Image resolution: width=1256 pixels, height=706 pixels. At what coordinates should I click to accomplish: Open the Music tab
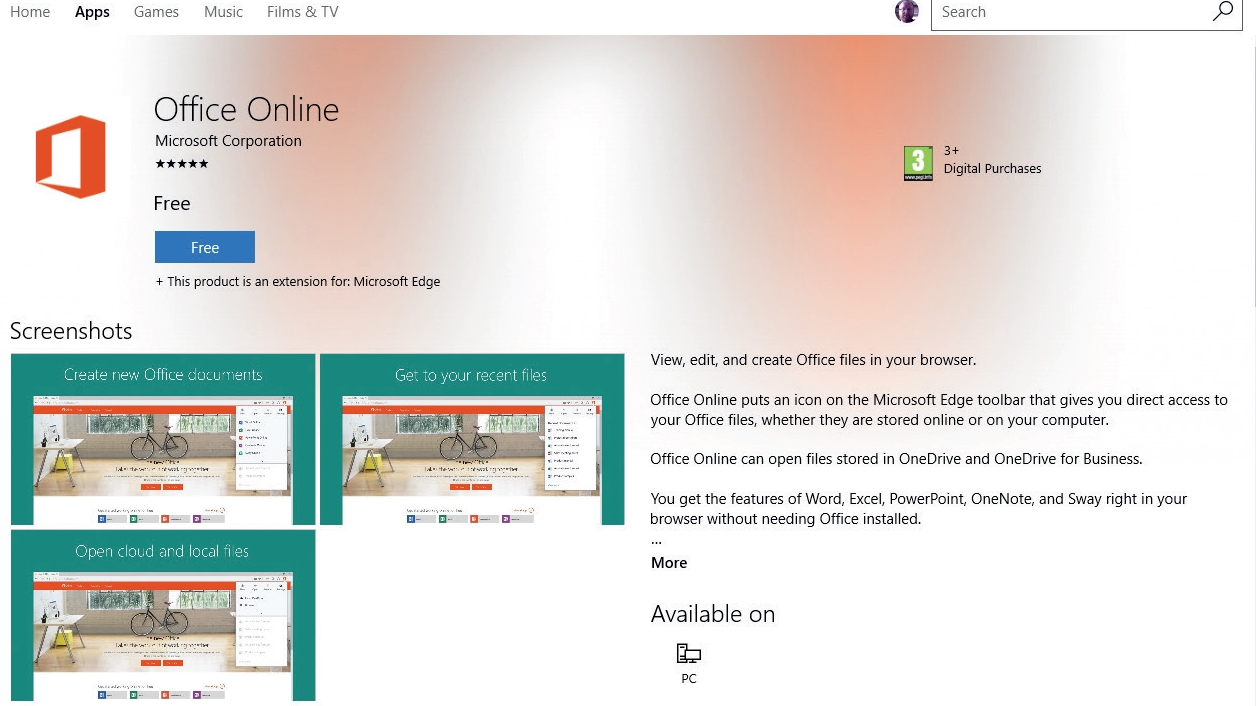coord(223,12)
